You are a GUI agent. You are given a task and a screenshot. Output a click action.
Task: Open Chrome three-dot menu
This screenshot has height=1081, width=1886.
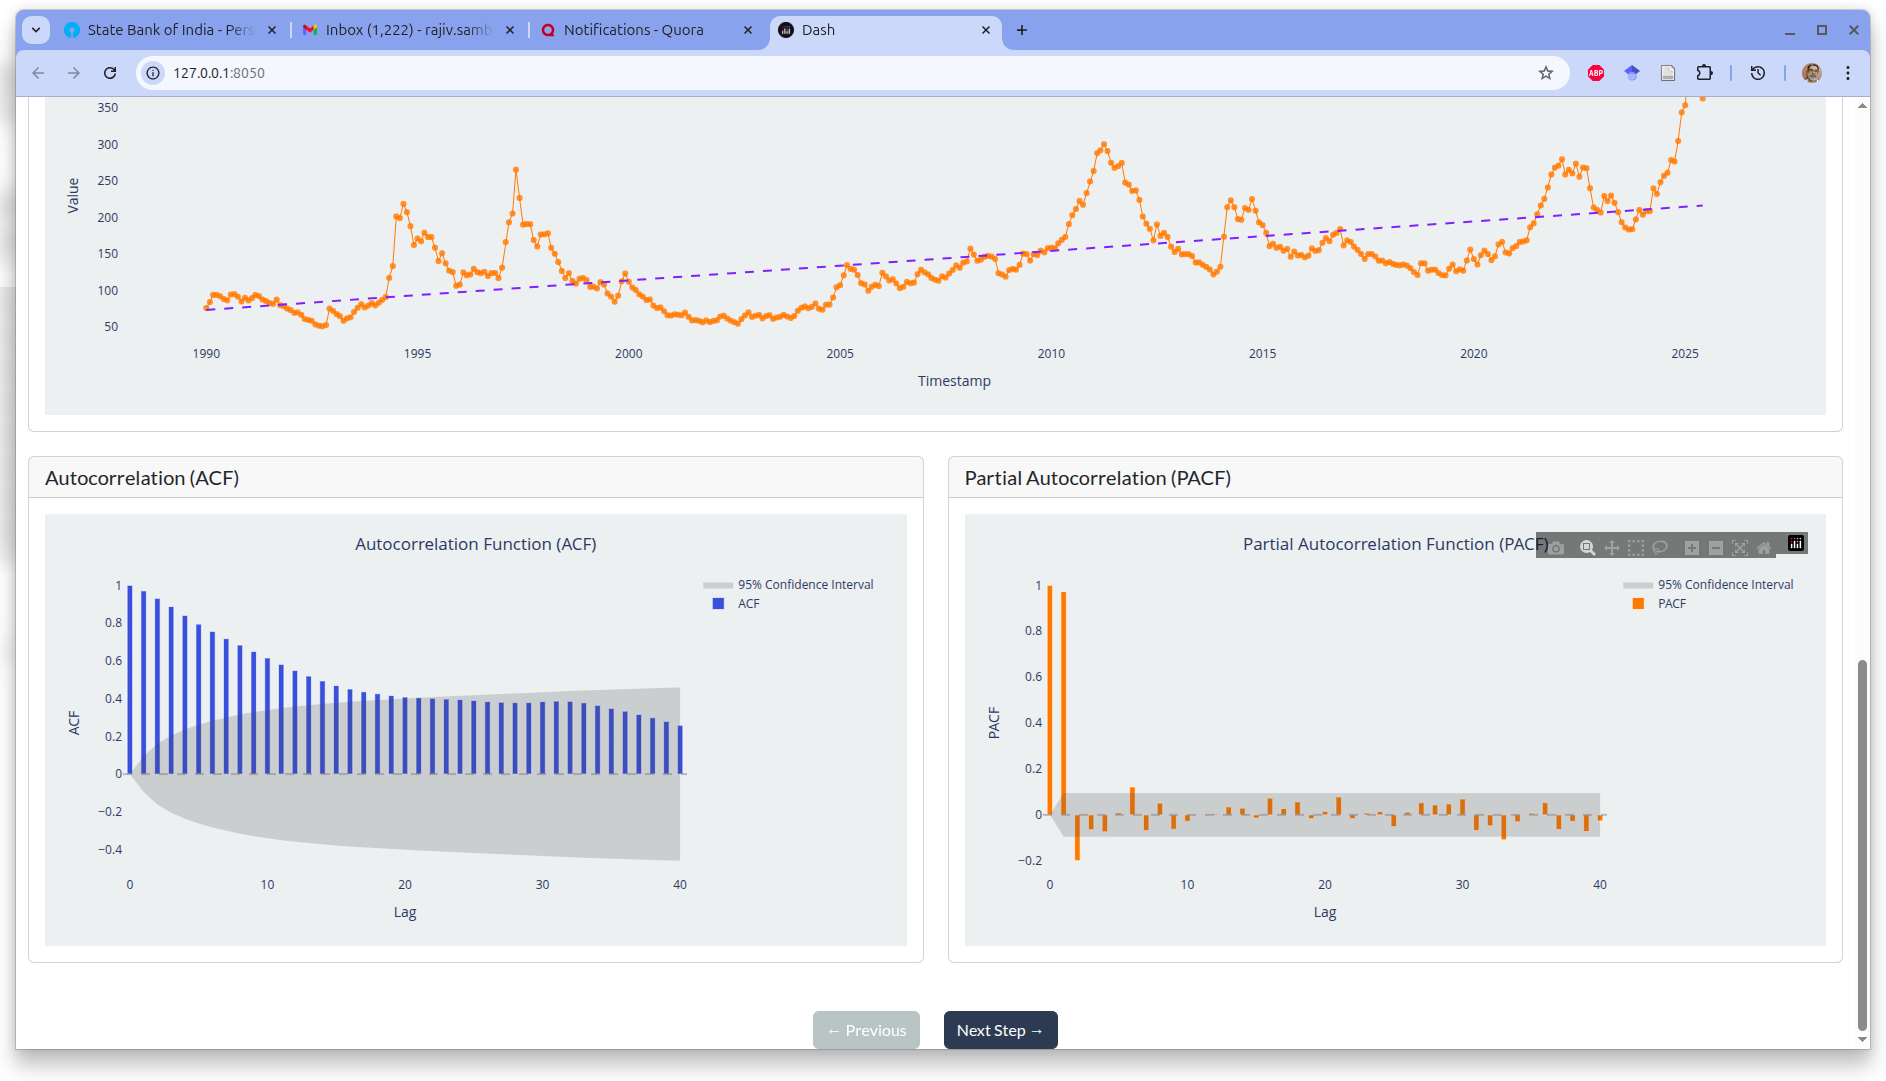coord(1848,73)
